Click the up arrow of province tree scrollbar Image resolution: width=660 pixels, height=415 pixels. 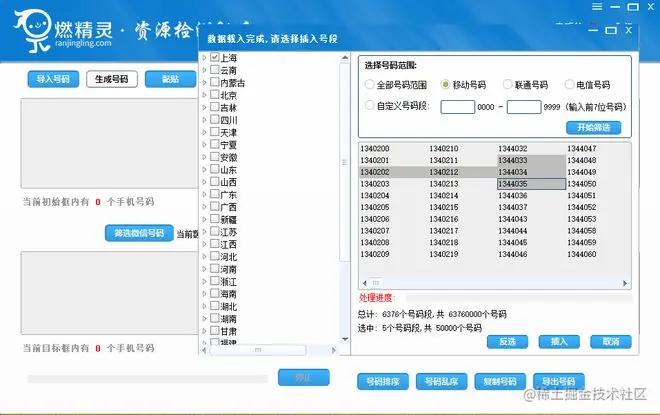coord(345,57)
